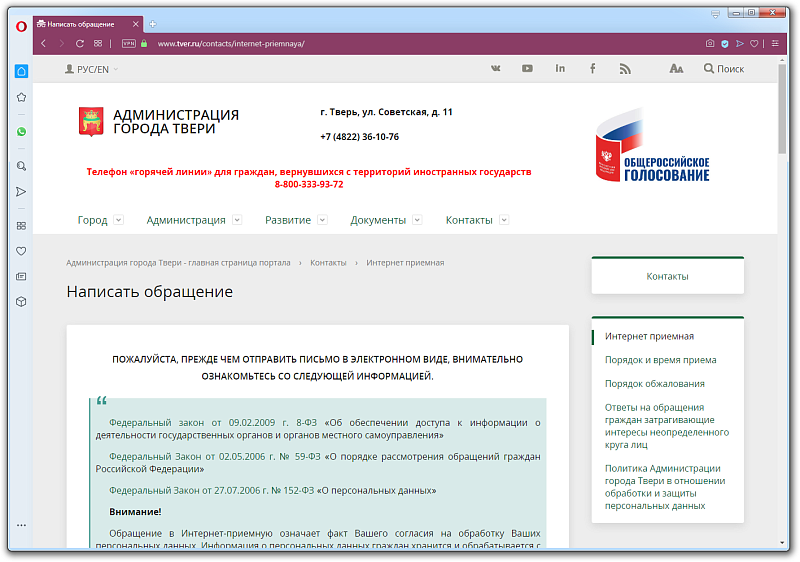Viewport: 800px width, 562px height.
Task: Click the page vertical scrollbar thumb
Action: point(782,109)
